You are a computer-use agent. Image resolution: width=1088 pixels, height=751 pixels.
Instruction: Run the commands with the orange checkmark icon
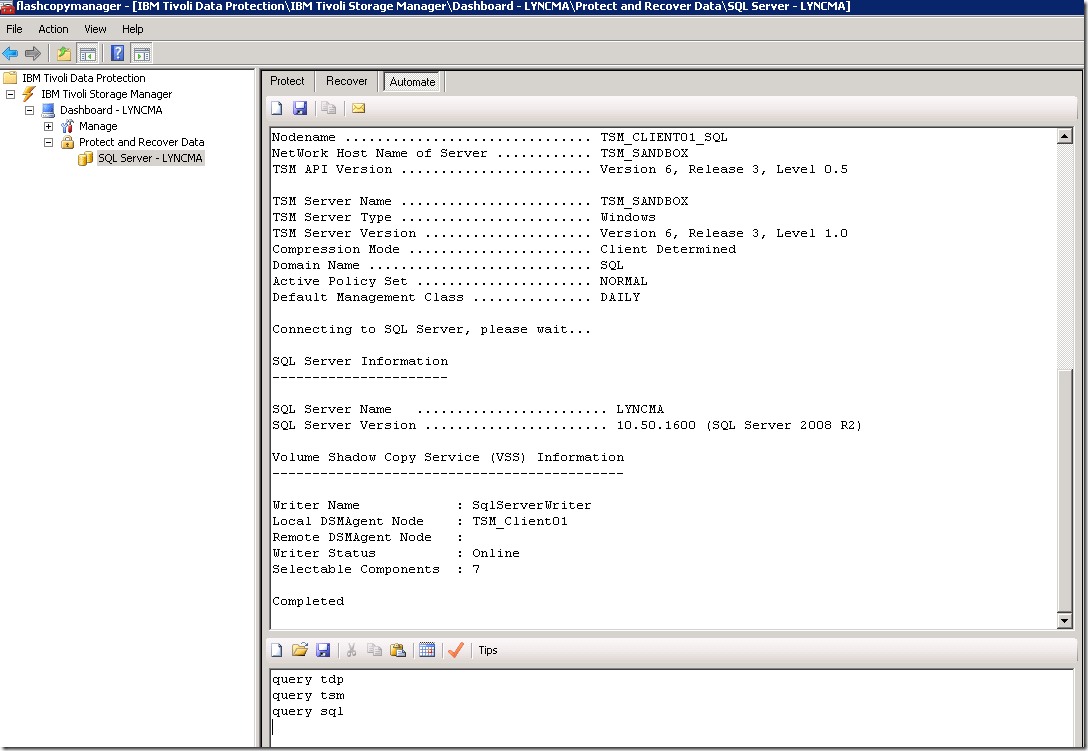coord(456,650)
